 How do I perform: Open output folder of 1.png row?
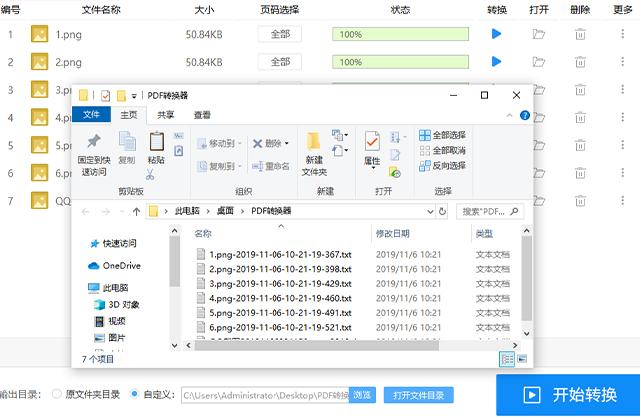[539, 34]
